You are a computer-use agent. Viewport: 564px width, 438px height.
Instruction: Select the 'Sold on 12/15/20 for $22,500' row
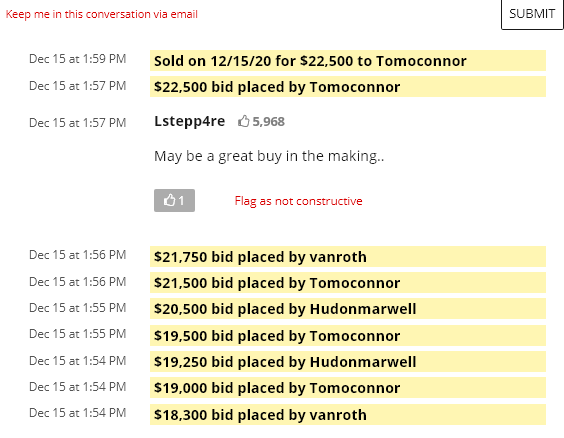pyautogui.click(x=348, y=61)
